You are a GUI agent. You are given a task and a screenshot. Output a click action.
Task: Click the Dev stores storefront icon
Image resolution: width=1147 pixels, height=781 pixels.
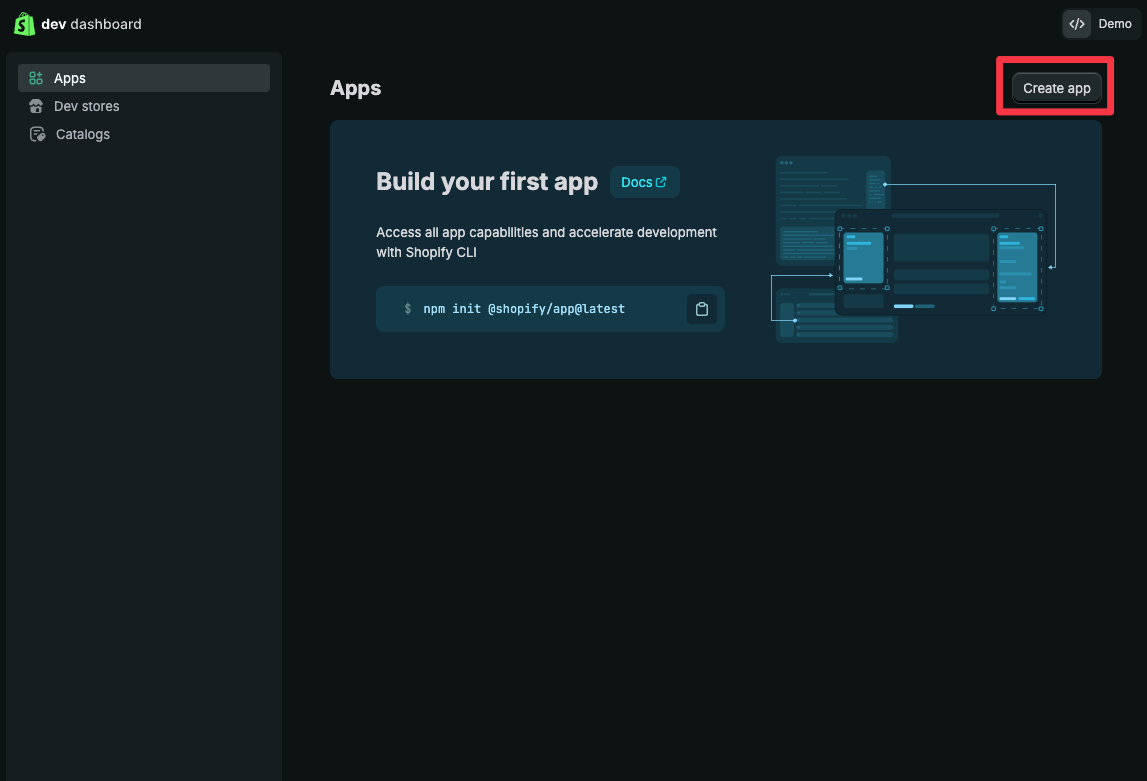pos(36,106)
